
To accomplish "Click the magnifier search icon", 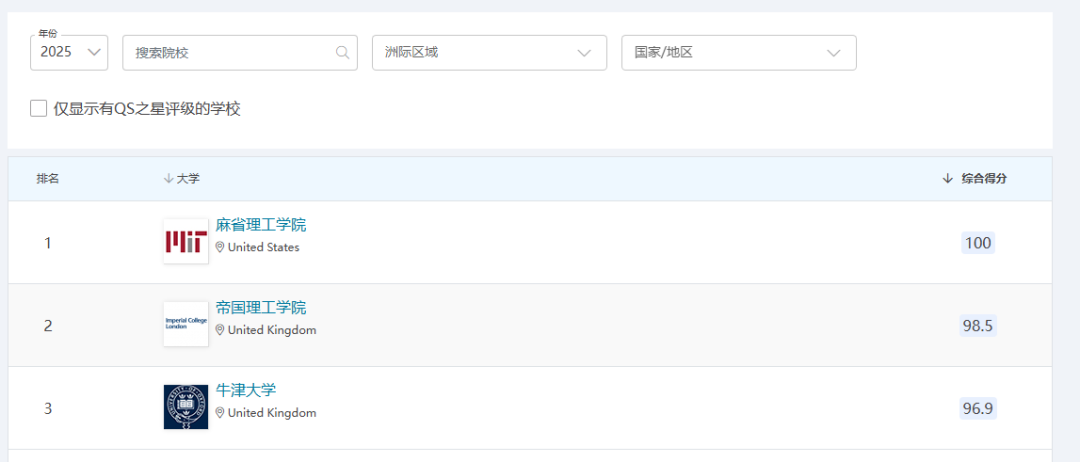I will click(342, 52).
